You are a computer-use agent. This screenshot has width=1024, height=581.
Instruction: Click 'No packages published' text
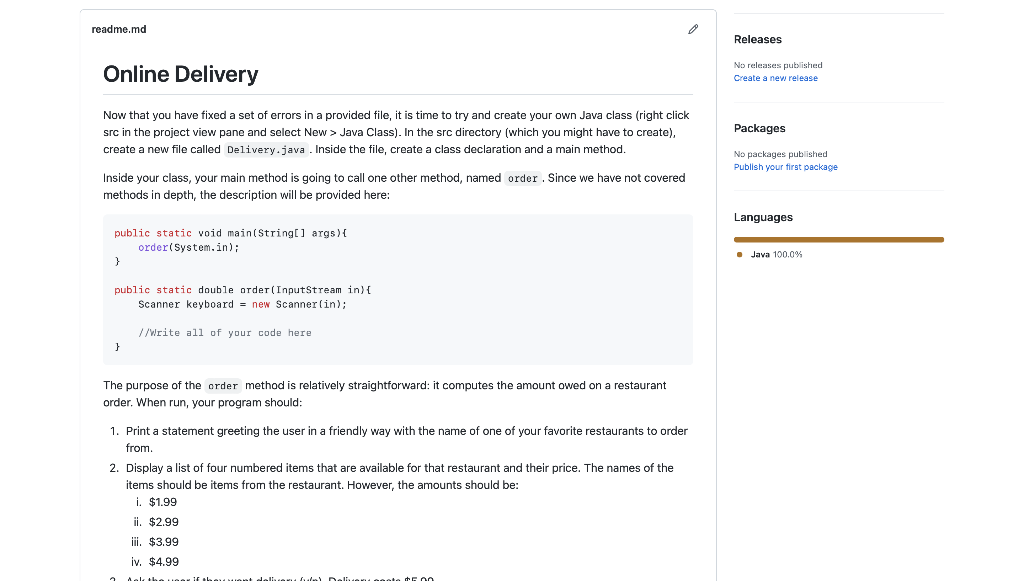[780, 154]
